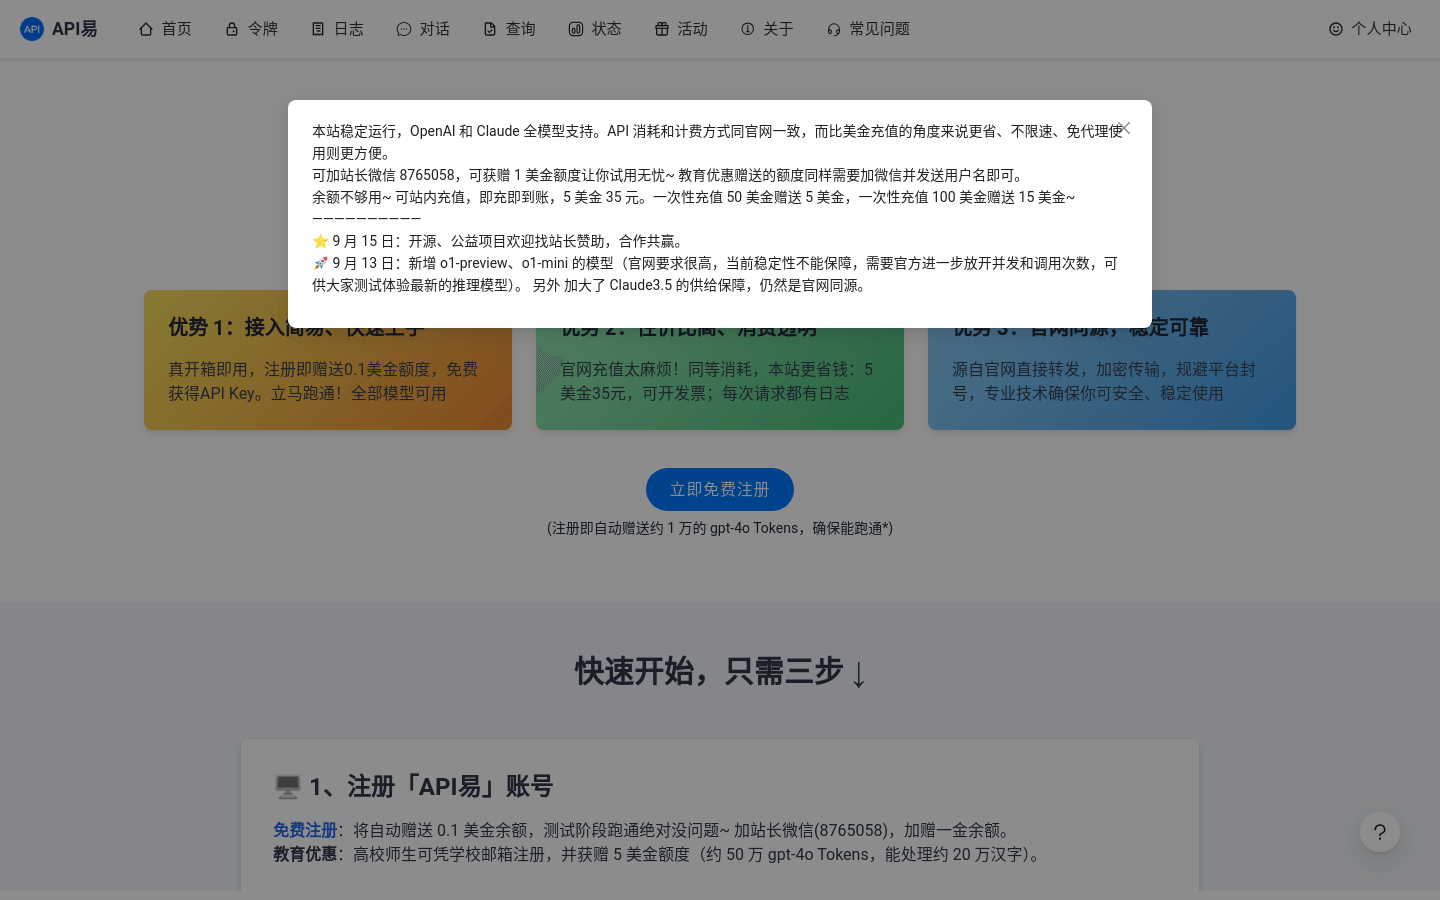The width and height of the screenshot is (1440, 900).
Task: Follow the 免费注册 link in step 1
Action: click(x=305, y=830)
